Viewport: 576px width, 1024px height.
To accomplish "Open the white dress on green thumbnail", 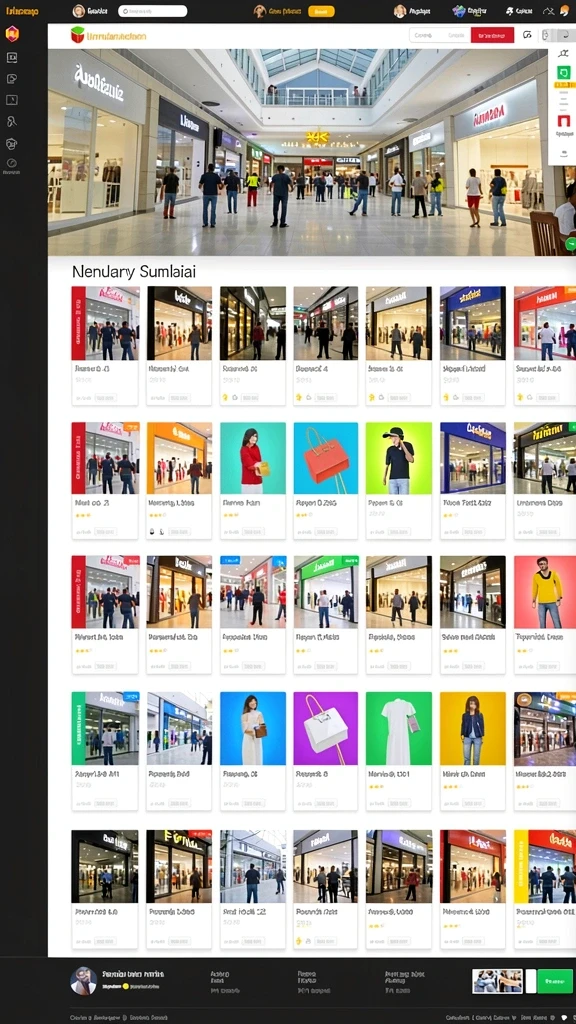I will 398,728.
